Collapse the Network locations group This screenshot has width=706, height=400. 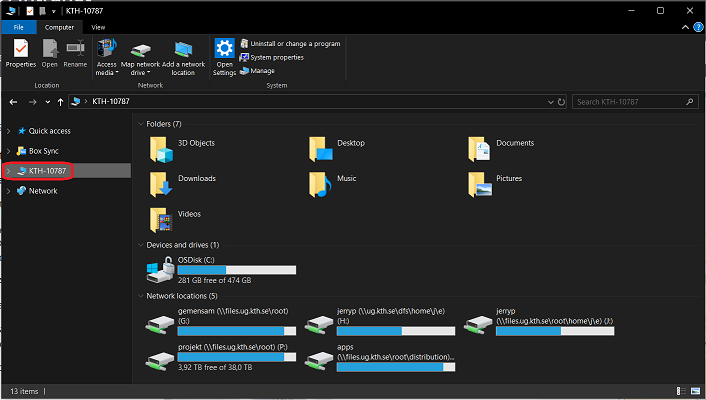pos(140,296)
